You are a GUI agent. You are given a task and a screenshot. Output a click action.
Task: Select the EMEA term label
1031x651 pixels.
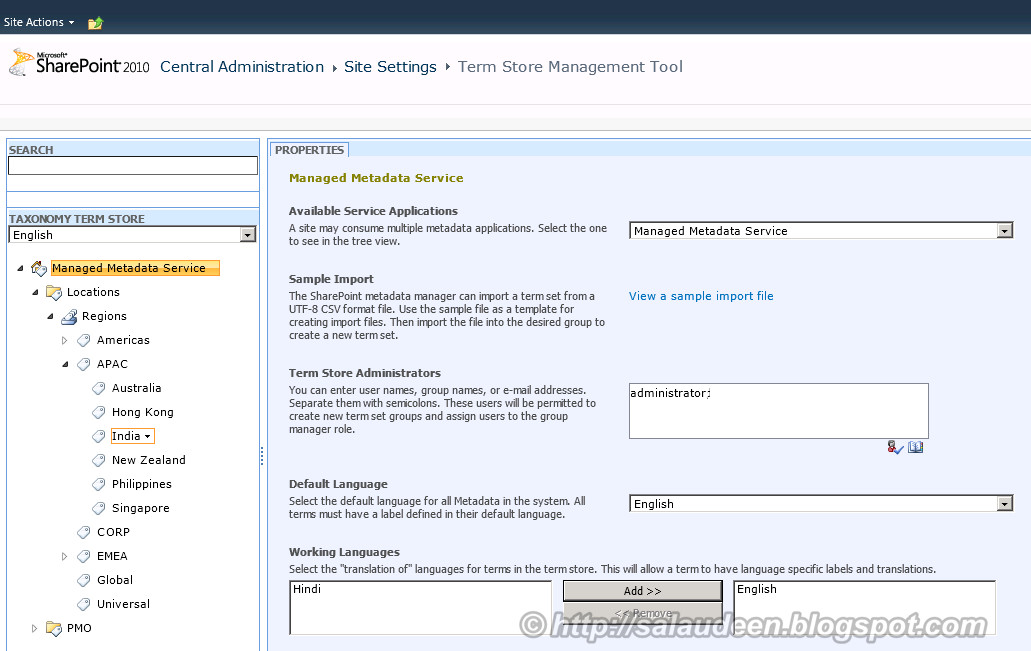[x=112, y=556]
